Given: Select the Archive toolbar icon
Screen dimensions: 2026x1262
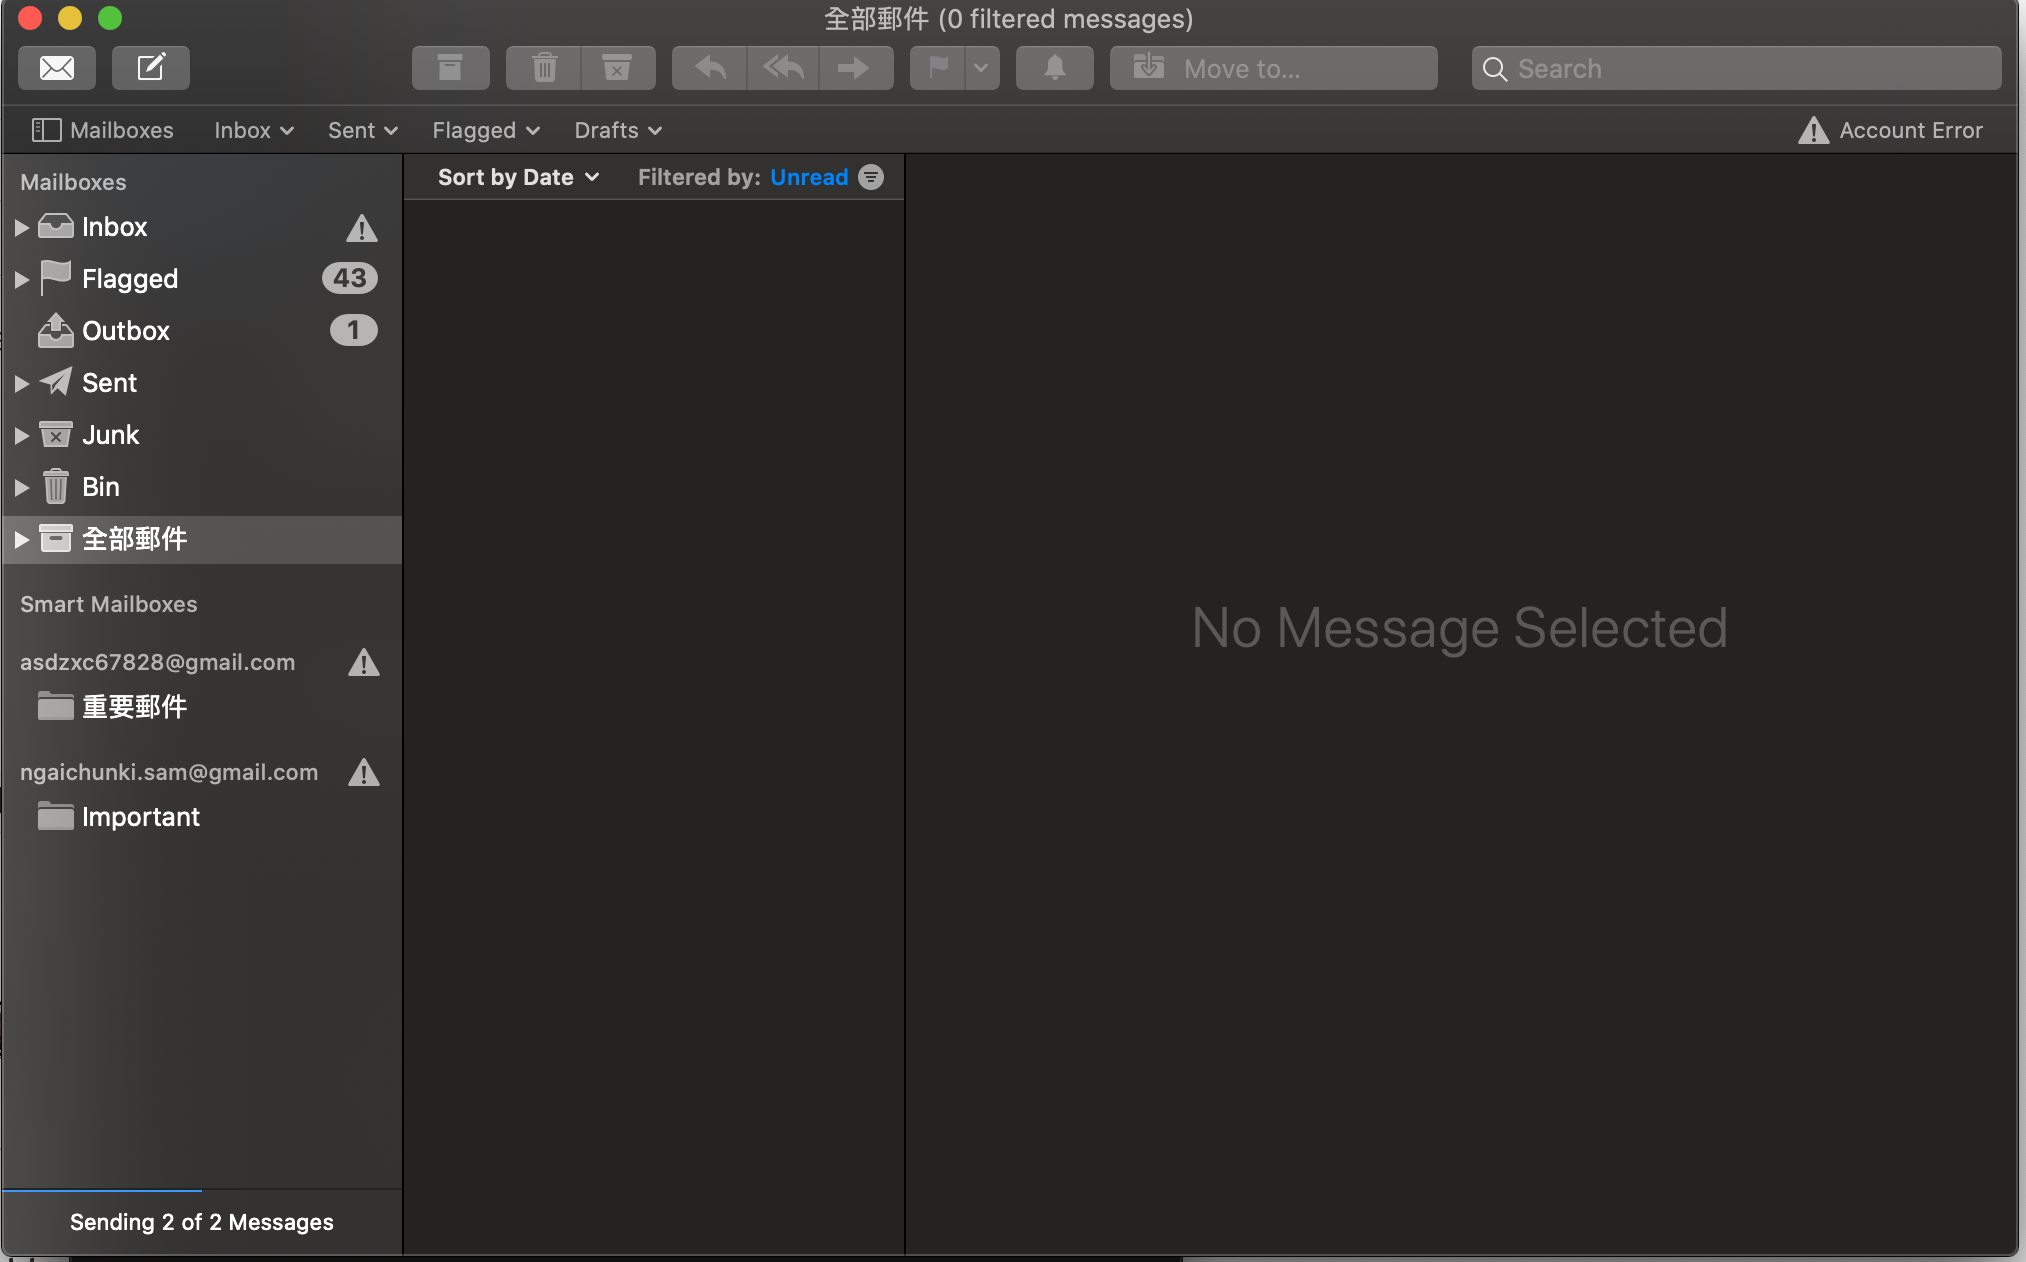Looking at the screenshot, I should tap(450, 67).
